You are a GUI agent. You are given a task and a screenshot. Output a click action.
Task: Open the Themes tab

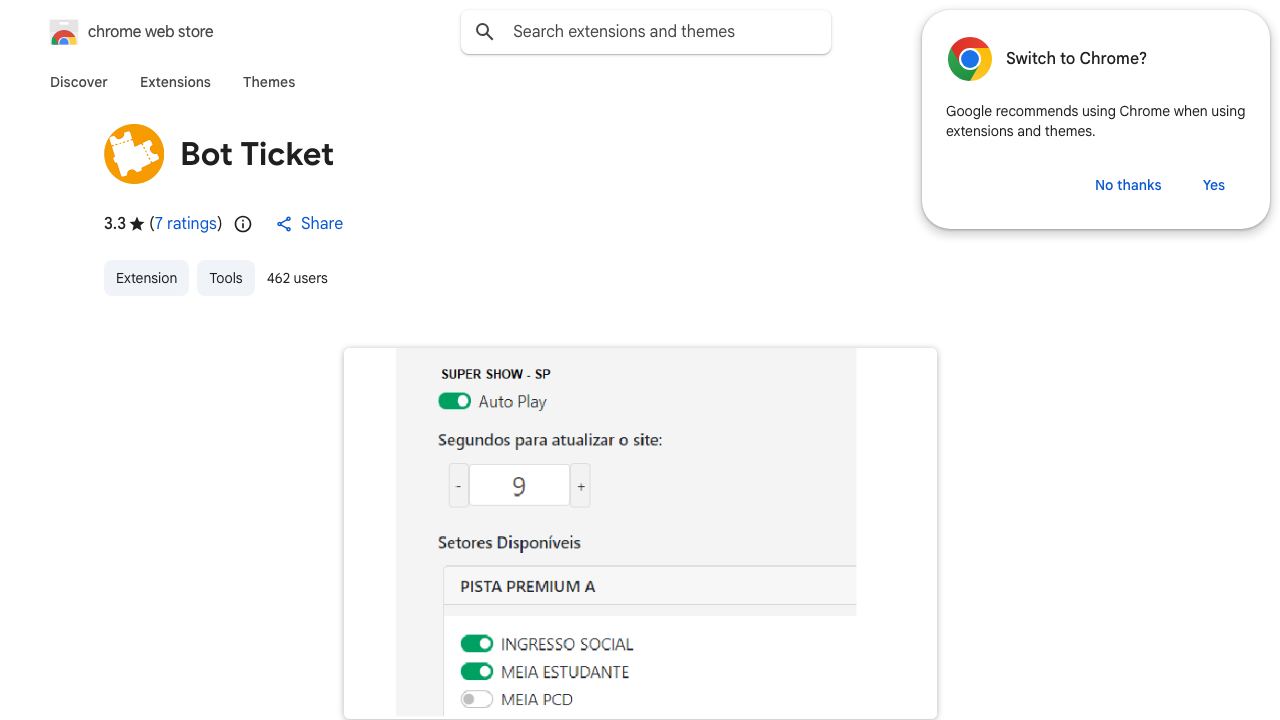pos(269,82)
